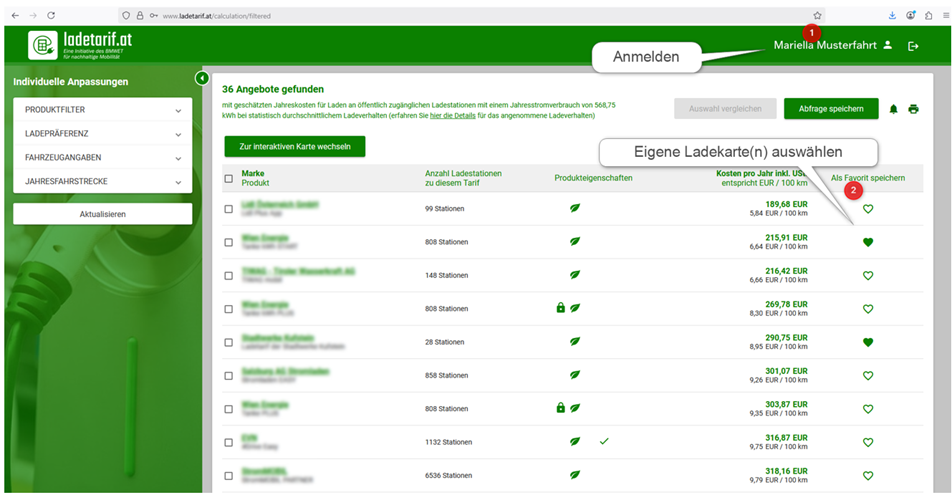Tick the select-all checkbox in table header
The width and height of the screenshot is (952, 495).
229,178
